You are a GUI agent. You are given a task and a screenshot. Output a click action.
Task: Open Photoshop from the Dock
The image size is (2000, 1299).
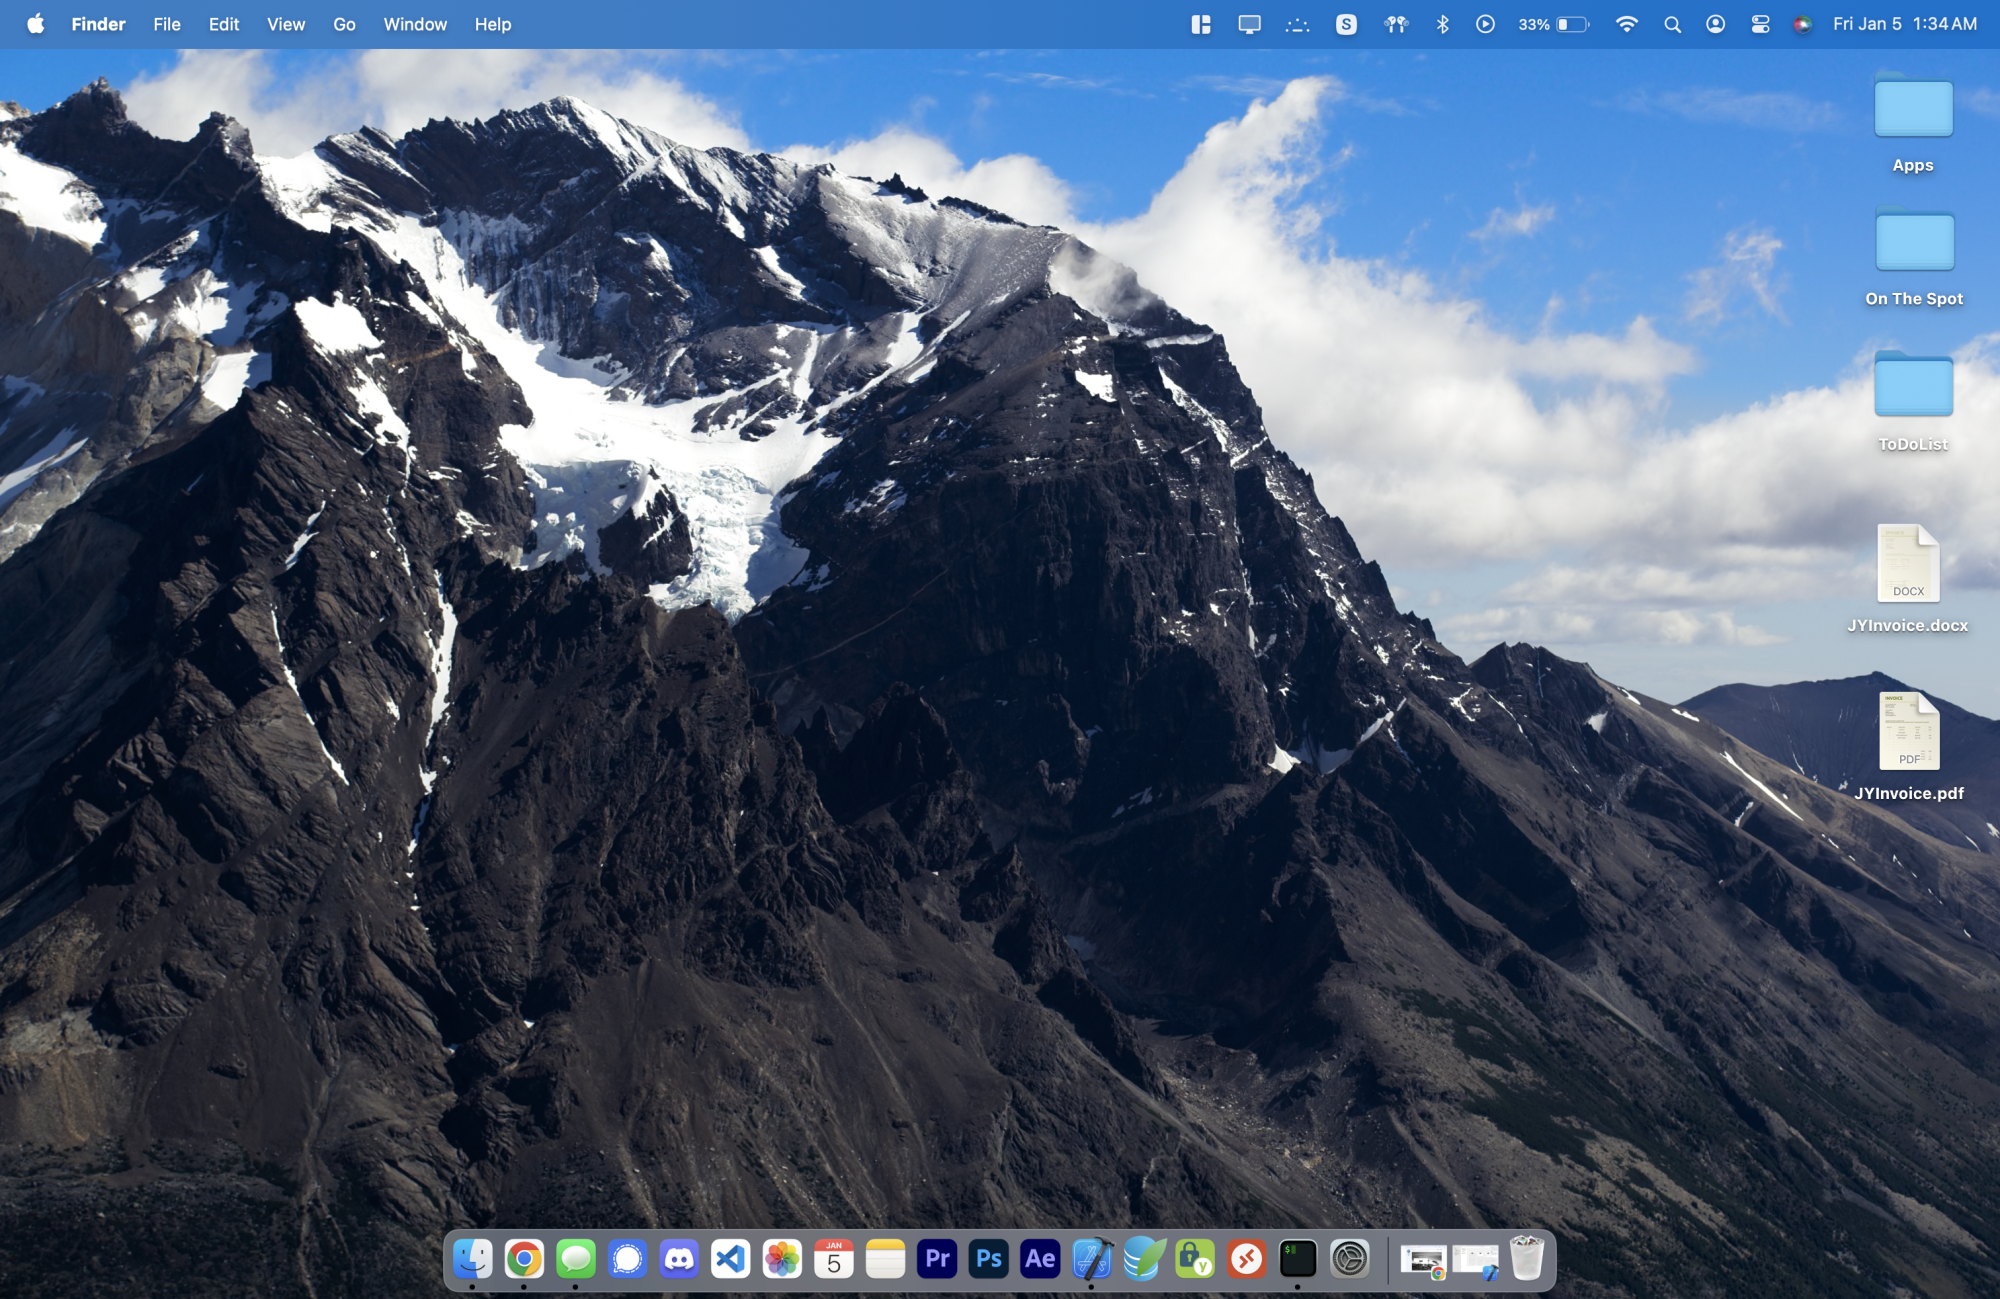click(990, 1258)
